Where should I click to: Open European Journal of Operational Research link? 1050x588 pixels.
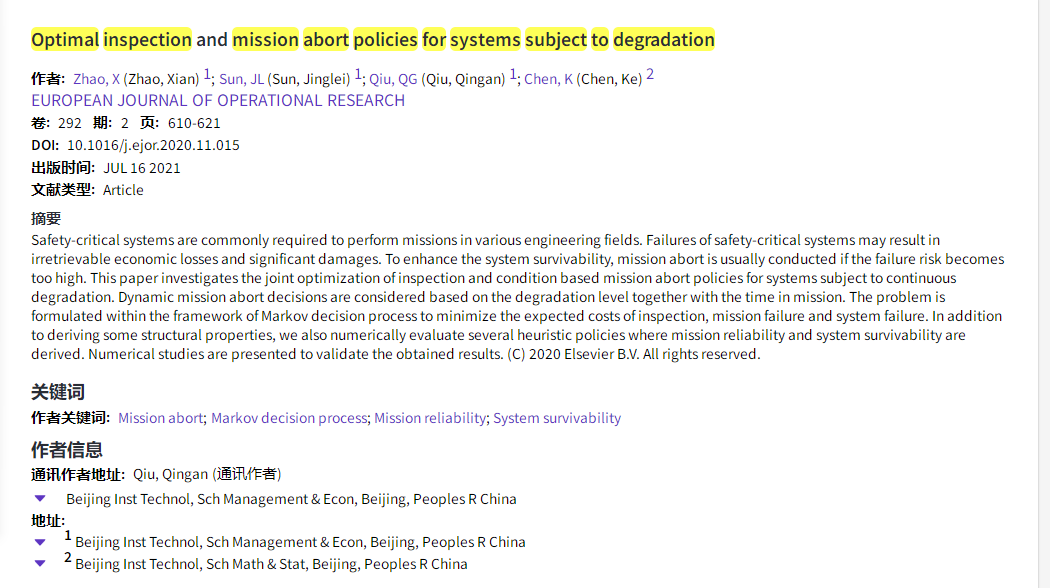point(218,100)
